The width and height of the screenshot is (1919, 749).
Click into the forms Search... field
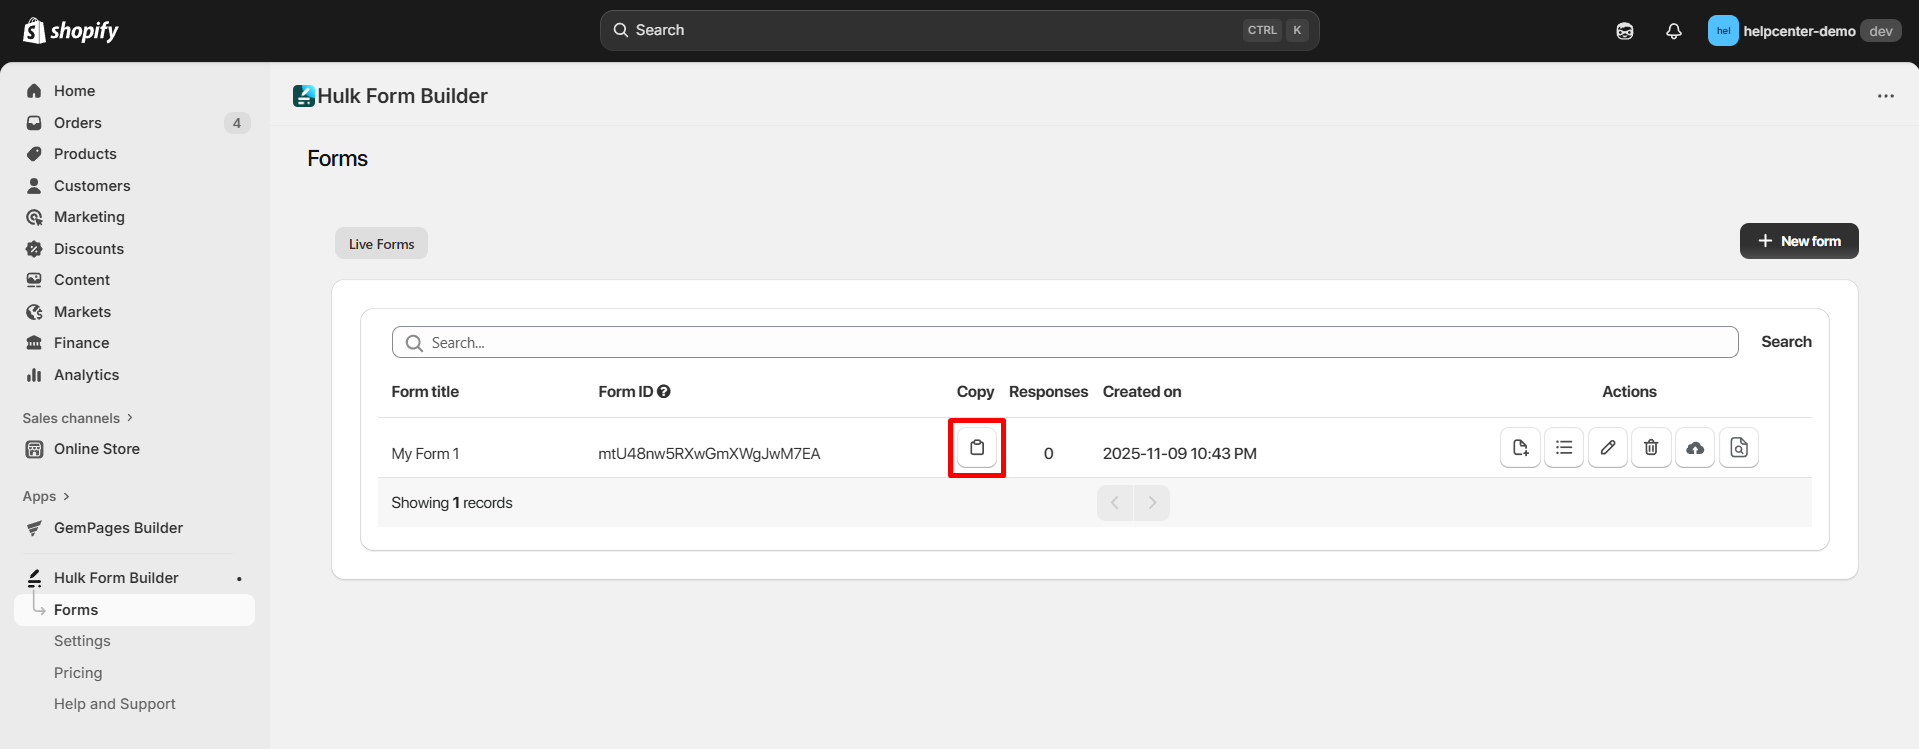[x=1065, y=342]
